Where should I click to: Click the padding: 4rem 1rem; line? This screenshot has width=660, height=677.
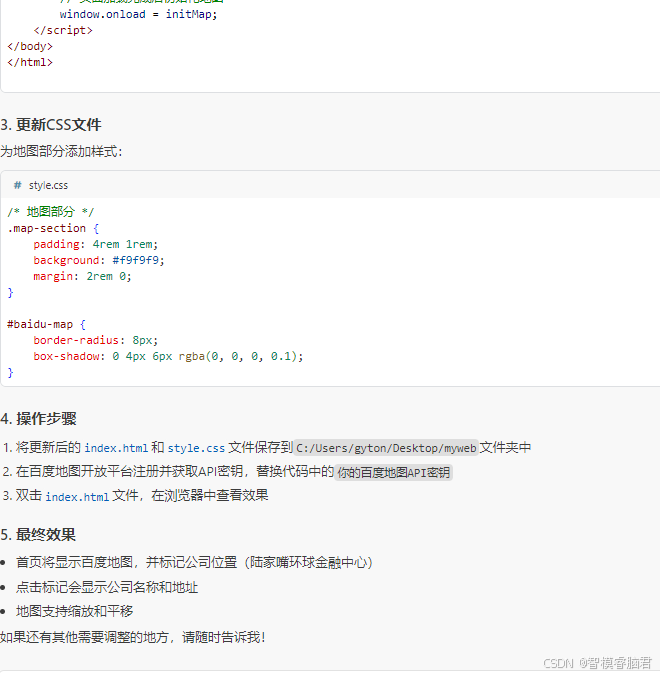(x=96, y=244)
